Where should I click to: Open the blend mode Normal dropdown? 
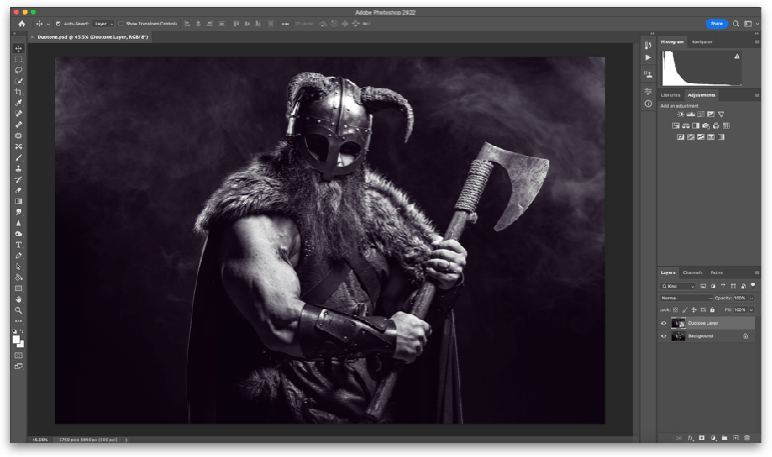[x=684, y=298]
